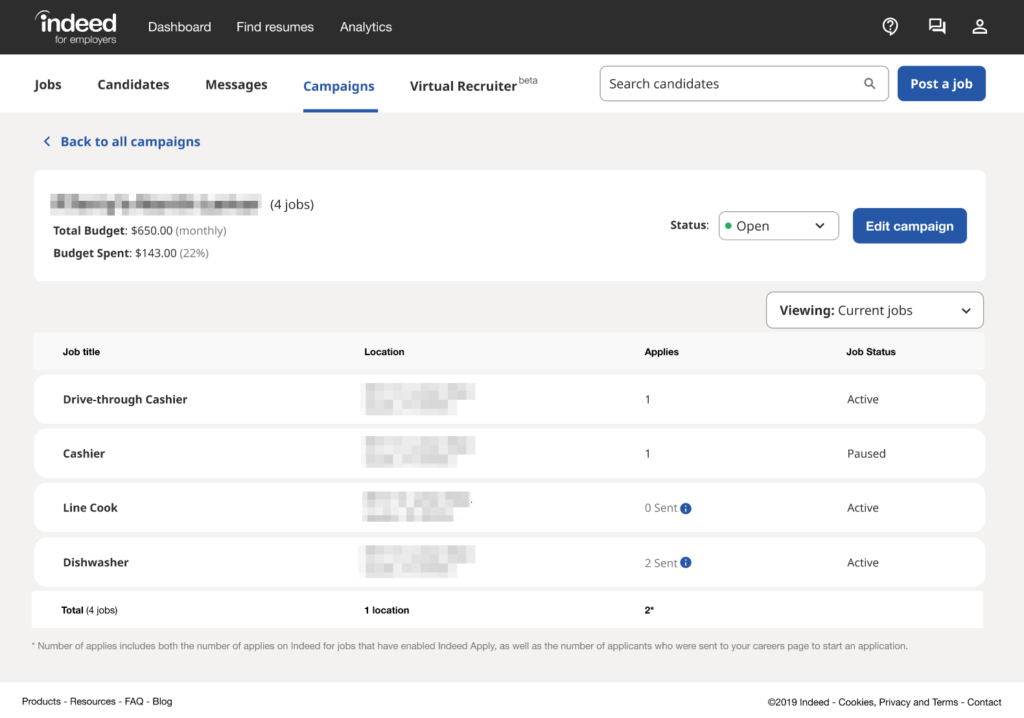The height and width of the screenshot is (718, 1024).
Task: Go back to all campaigns
Action: point(129,141)
